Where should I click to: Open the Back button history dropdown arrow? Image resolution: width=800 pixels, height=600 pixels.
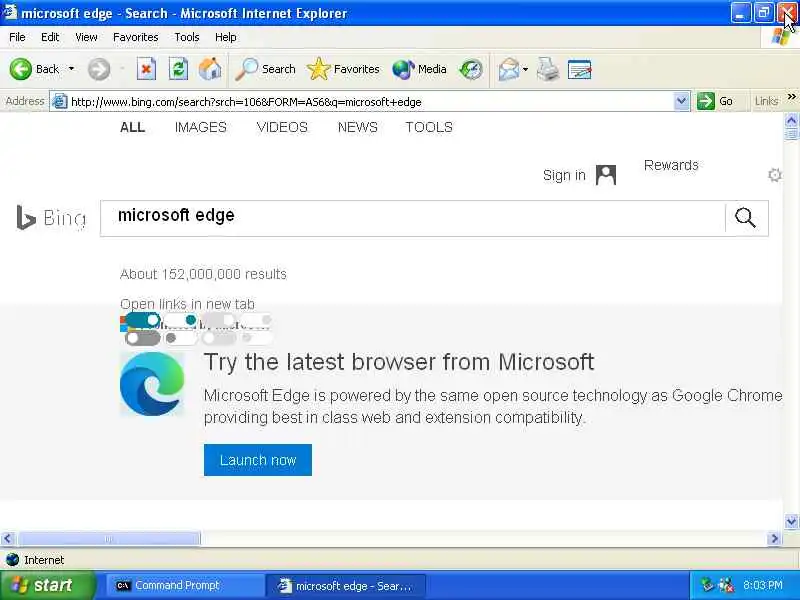[71, 69]
